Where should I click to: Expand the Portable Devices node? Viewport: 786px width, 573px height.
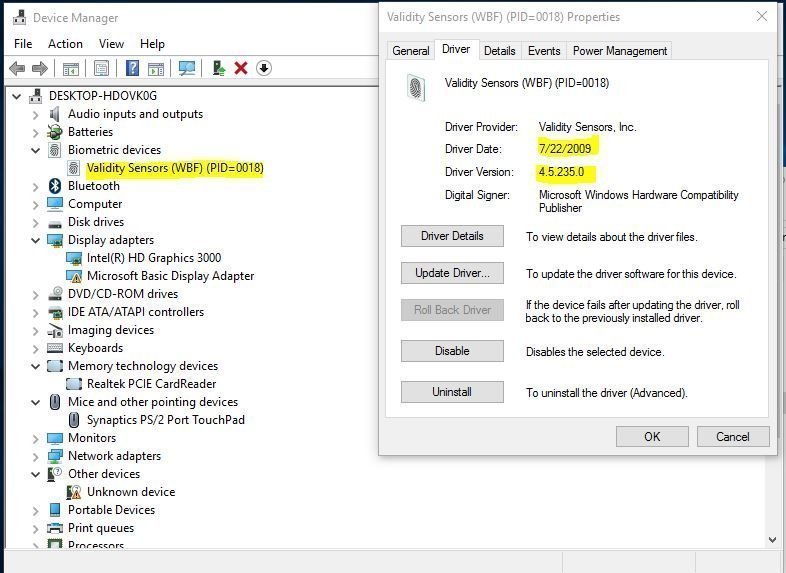coord(35,510)
